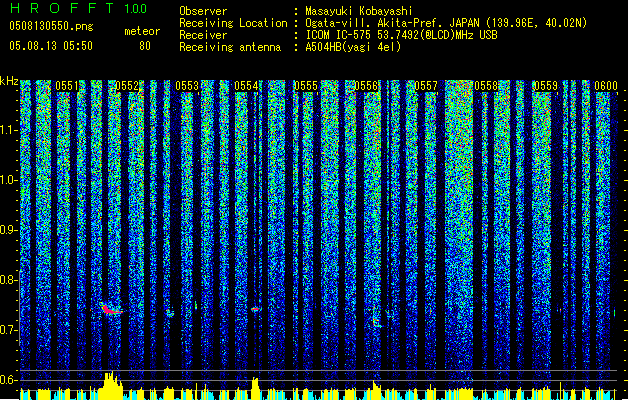
Task: Click the 0.7 kHz axis tick label
Action: 9,330
